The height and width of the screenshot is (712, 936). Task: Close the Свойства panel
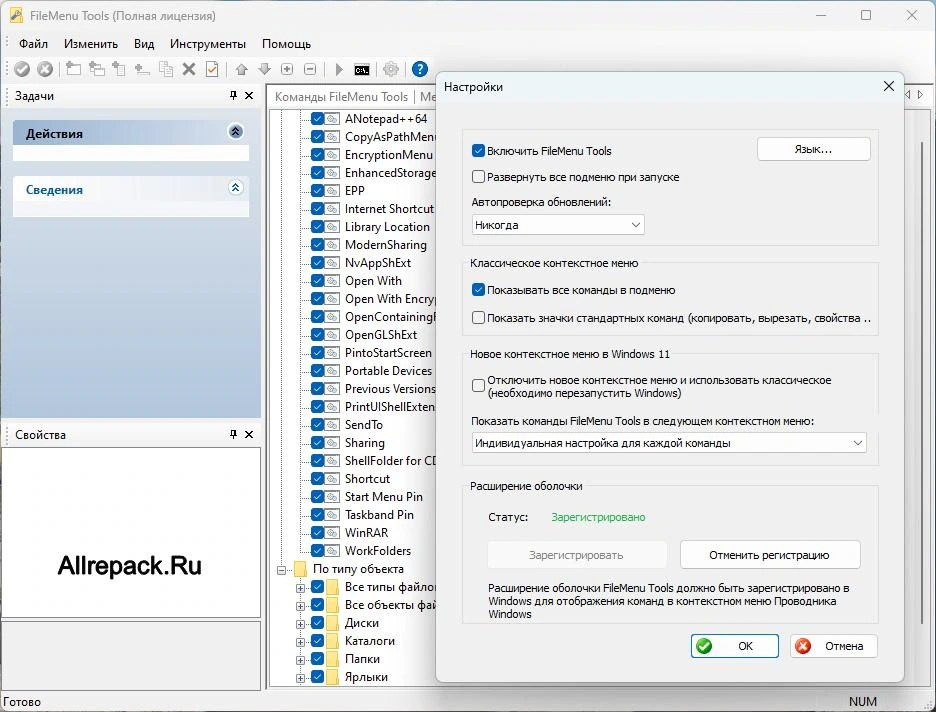pos(250,434)
